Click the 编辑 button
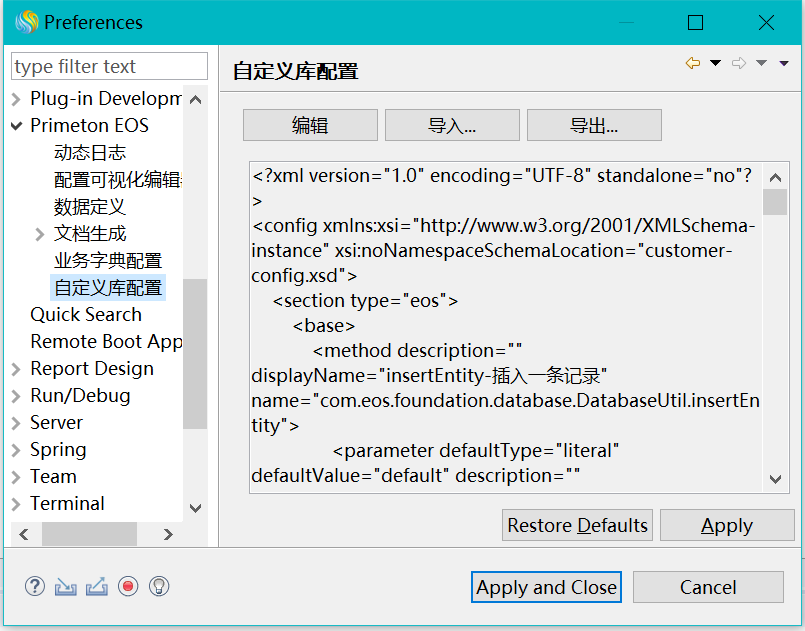The image size is (805, 631). coord(310,126)
